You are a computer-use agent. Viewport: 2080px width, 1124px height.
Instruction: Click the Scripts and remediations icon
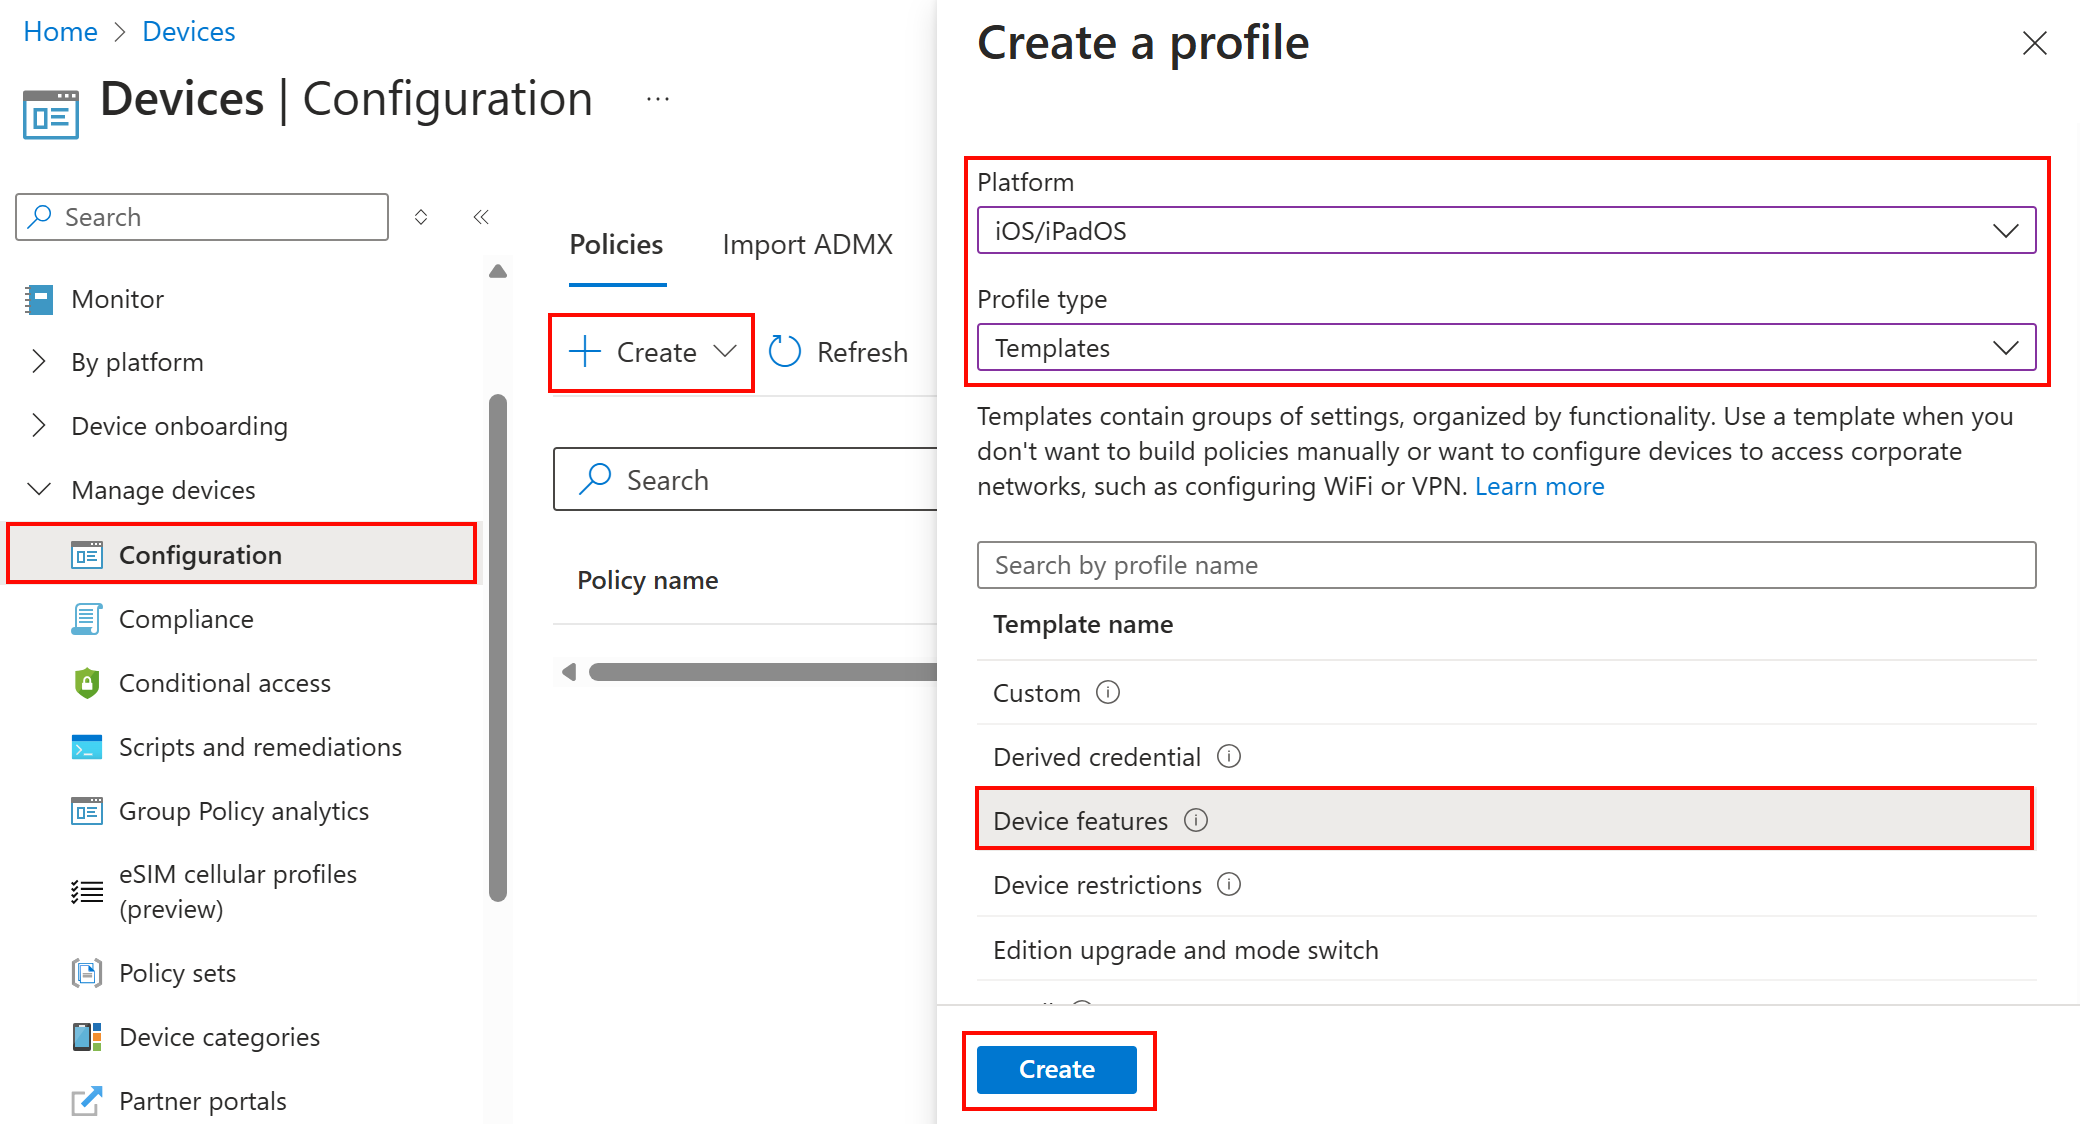tap(86, 747)
